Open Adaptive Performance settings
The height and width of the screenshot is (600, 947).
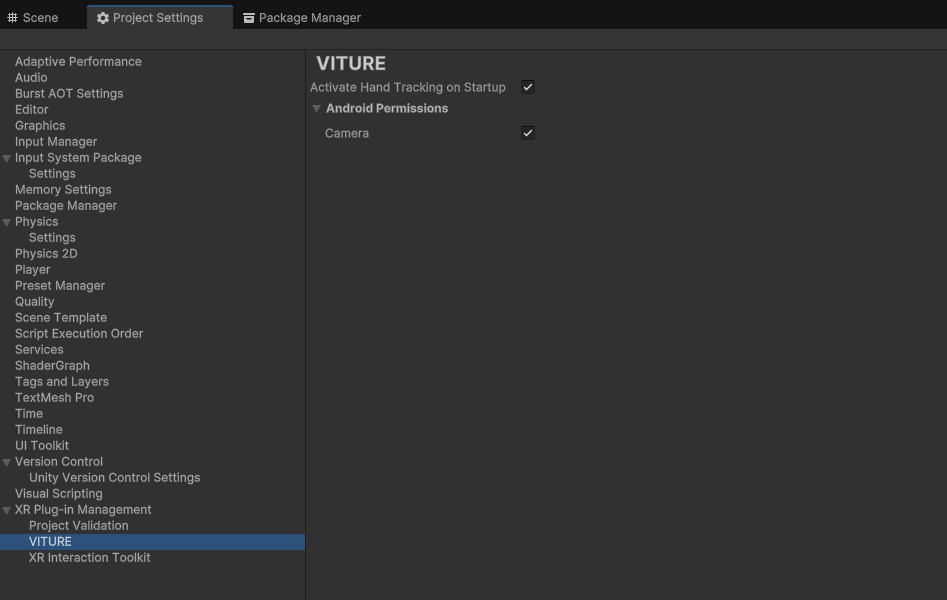click(78, 62)
